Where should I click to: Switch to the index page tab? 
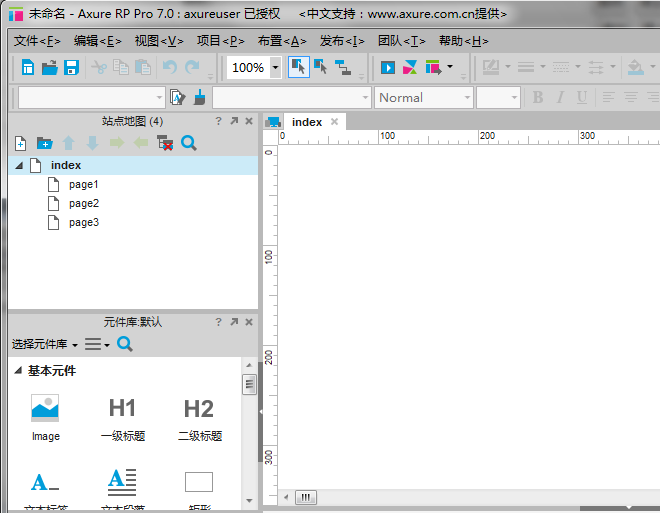(306, 122)
